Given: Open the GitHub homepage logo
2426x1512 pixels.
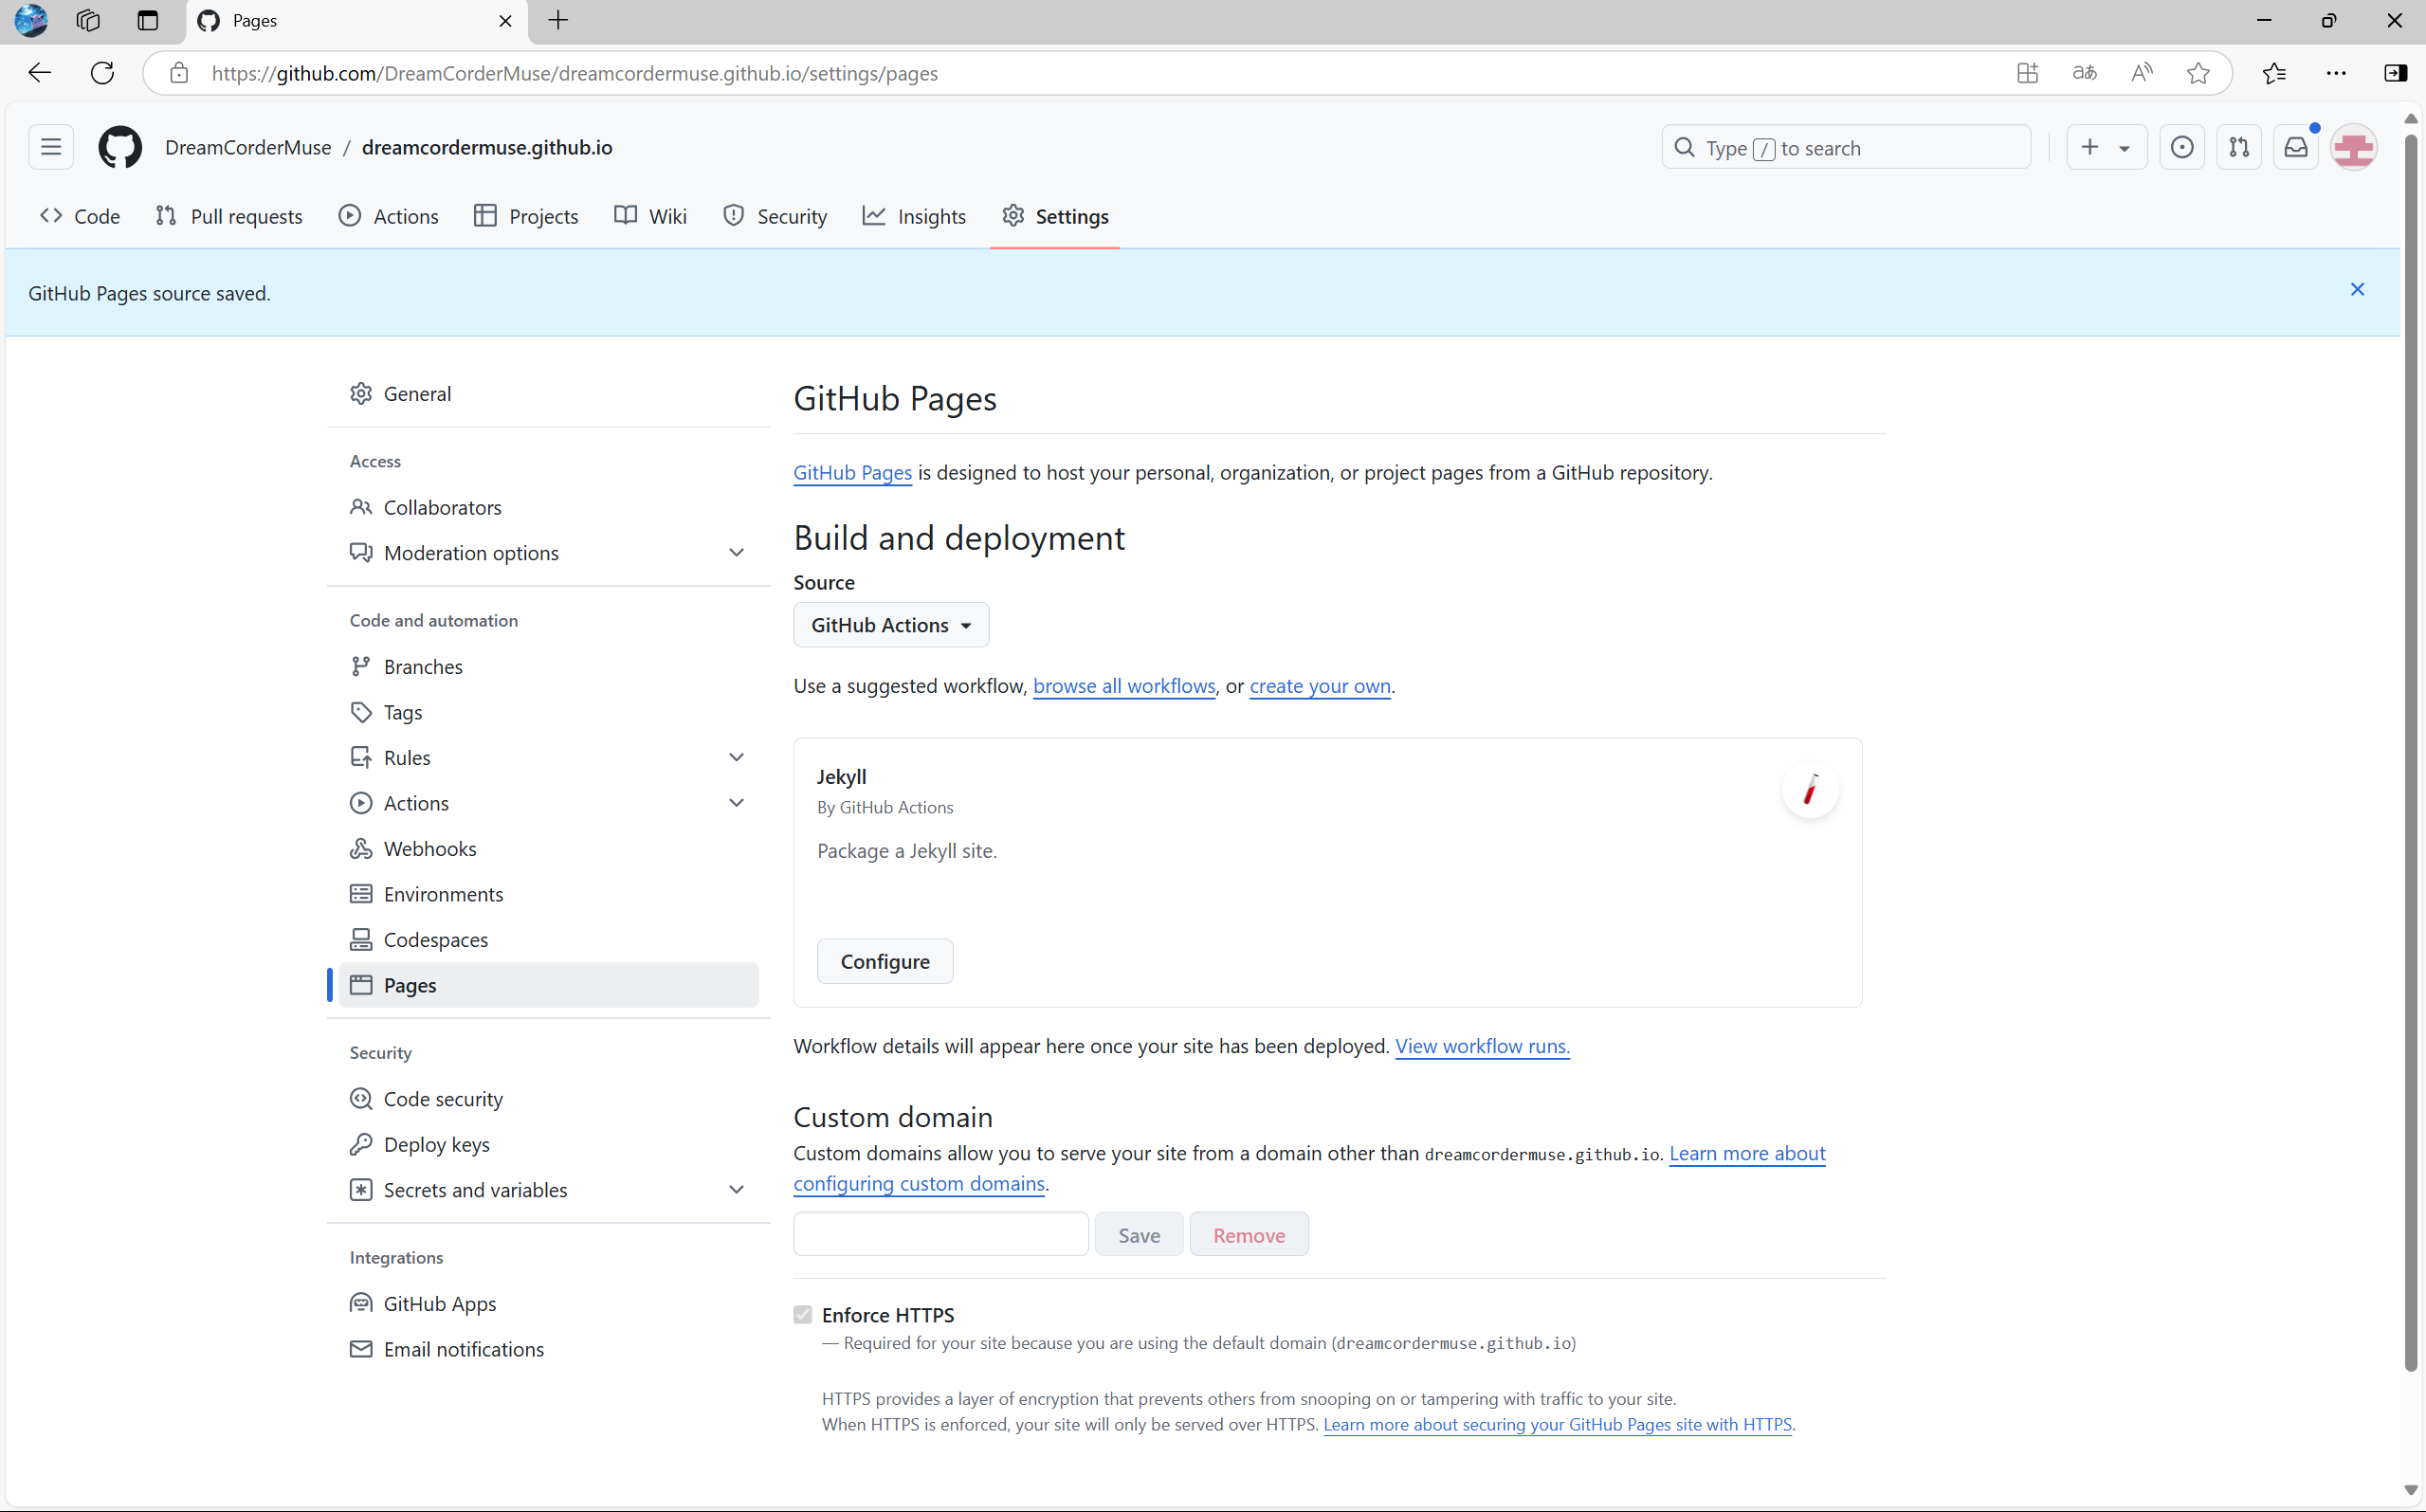Looking at the screenshot, I should click(120, 147).
